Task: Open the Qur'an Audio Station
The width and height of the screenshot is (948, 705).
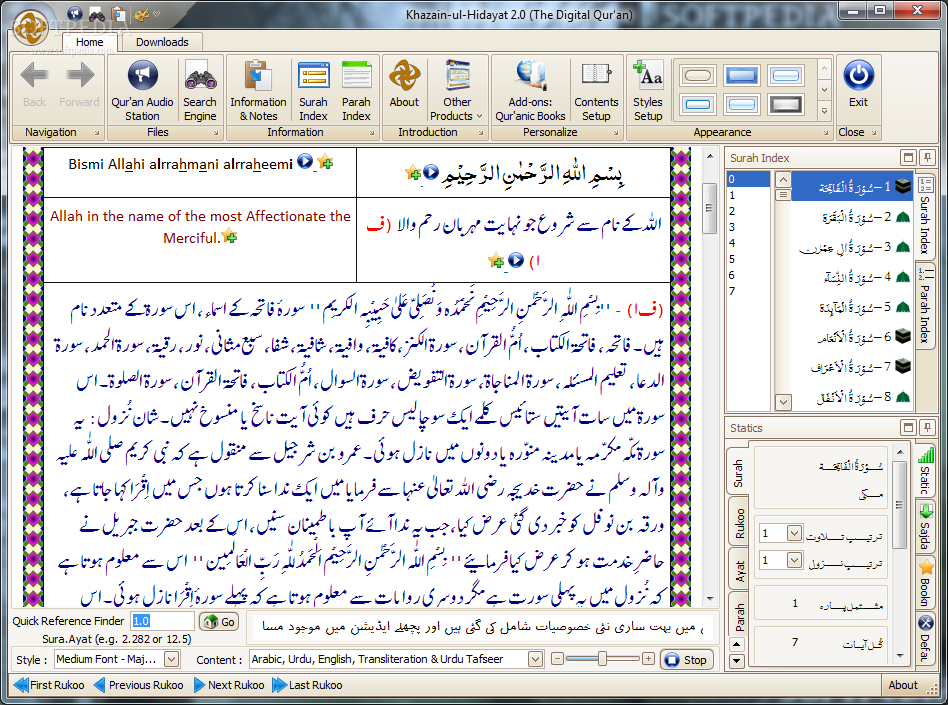Action: click(x=142, y=91)
